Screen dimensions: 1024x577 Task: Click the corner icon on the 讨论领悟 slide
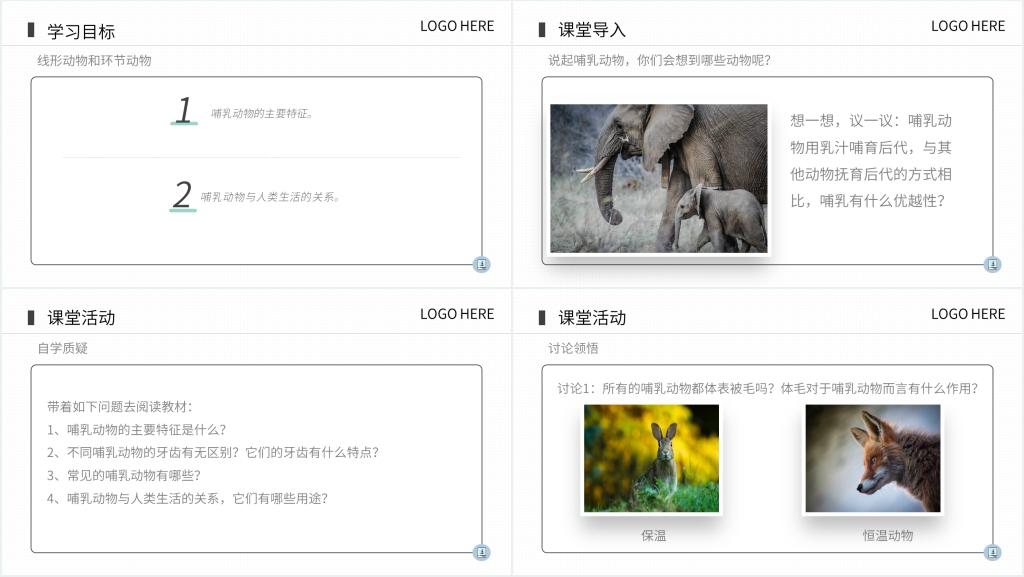[x=992, y=553]
